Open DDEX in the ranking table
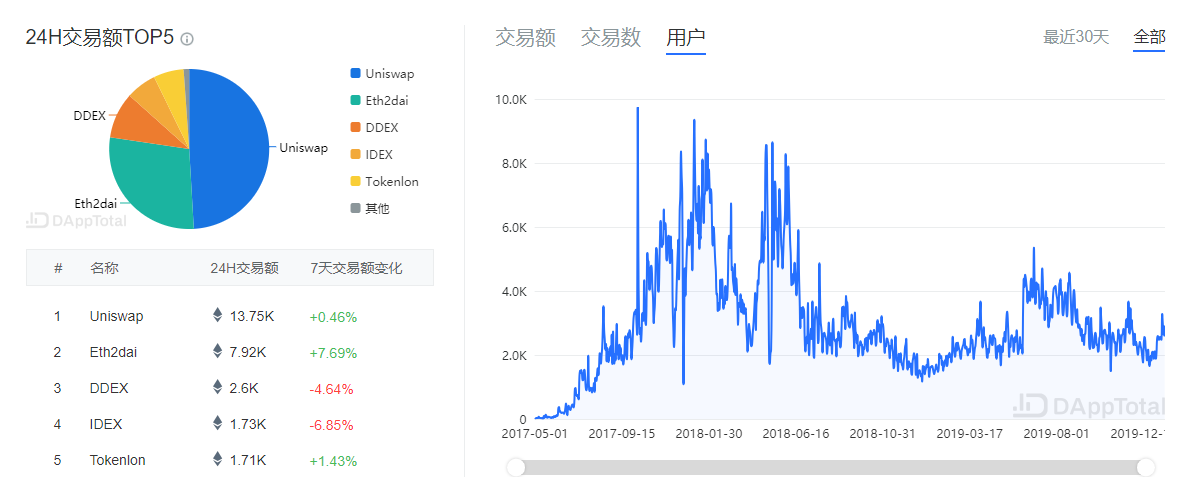The image size is (1186, 477). tap(109, 388)
